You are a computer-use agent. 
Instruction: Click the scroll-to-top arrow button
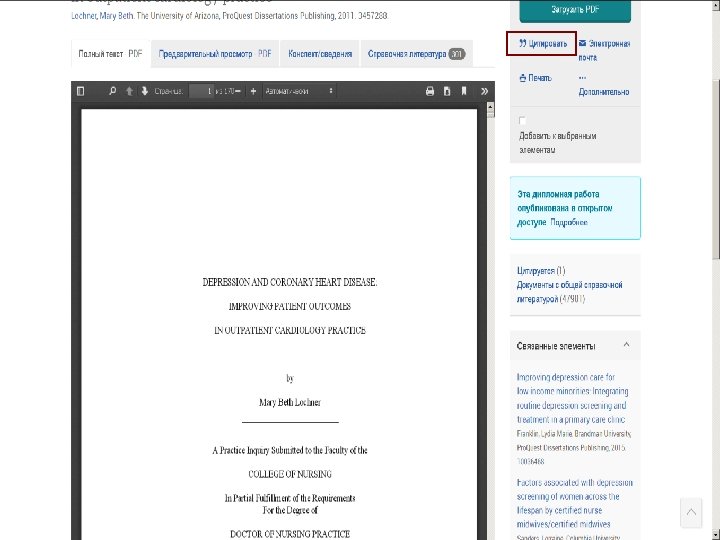[691, 512]
